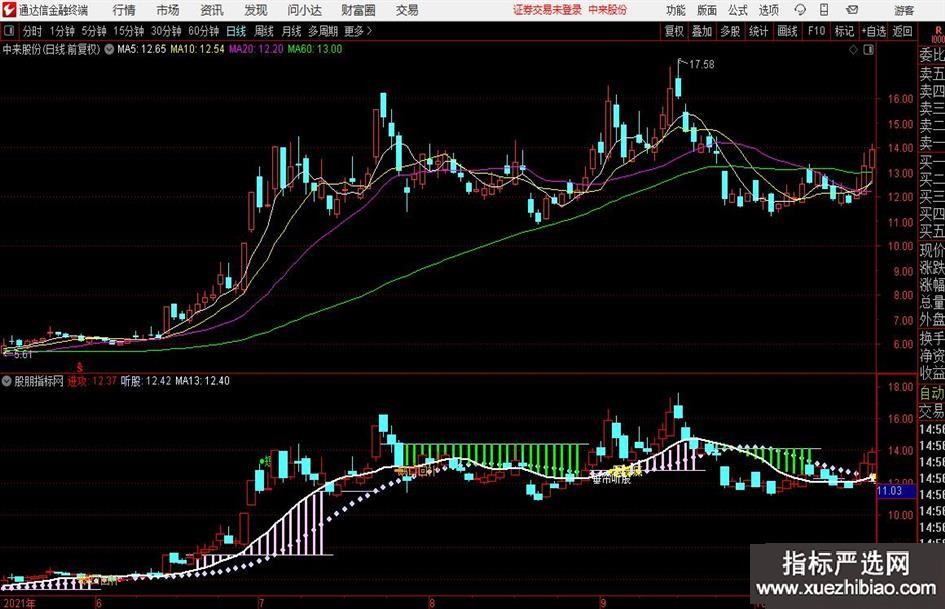This screenshot has width=945, height=609.
Task: Click the MA20: 12.20 label
Action: (256, 49)
